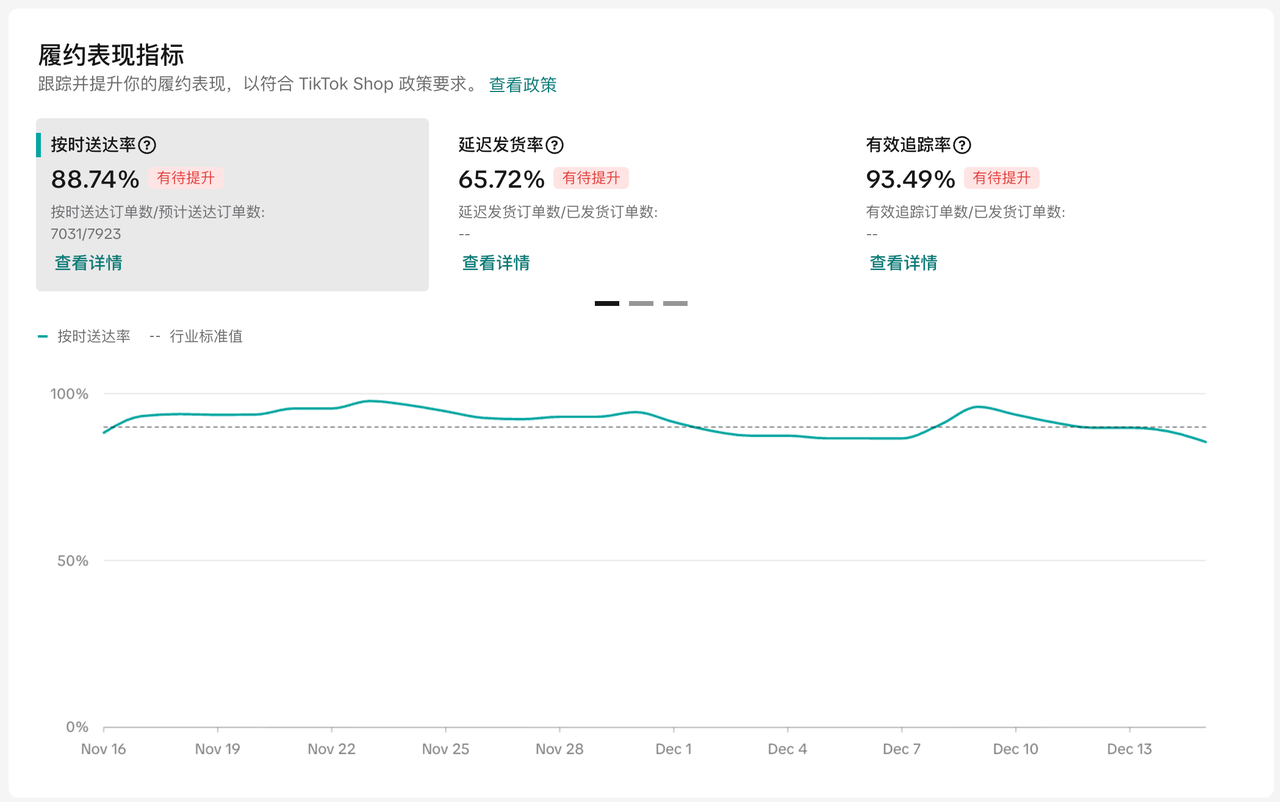Click 有待提升 badge next to 93.49%
The image size is (1280, 802).
click(x=1001, y=178)
